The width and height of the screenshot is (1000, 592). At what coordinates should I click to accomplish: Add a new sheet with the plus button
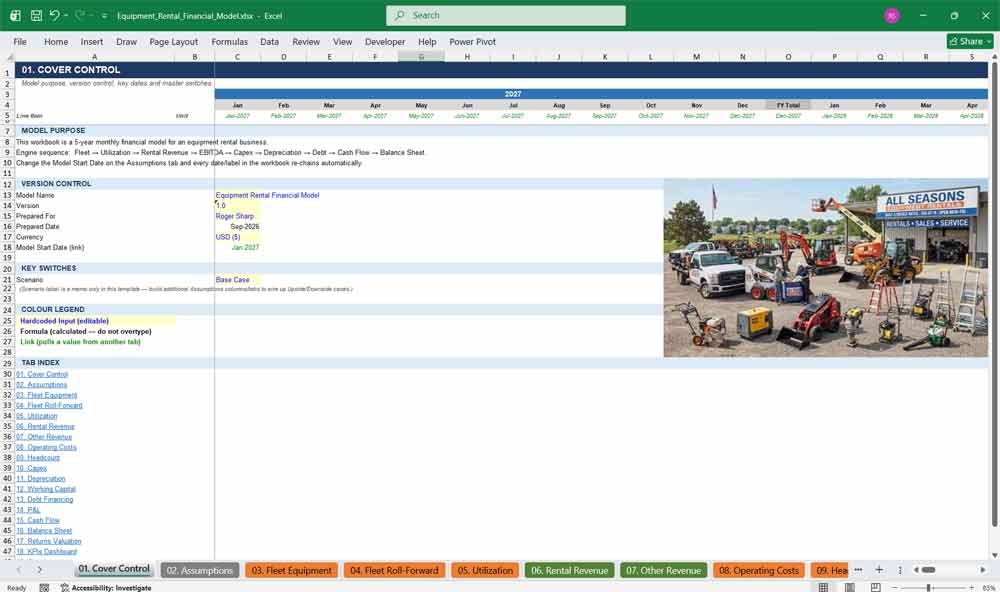[x=879, y=570]
